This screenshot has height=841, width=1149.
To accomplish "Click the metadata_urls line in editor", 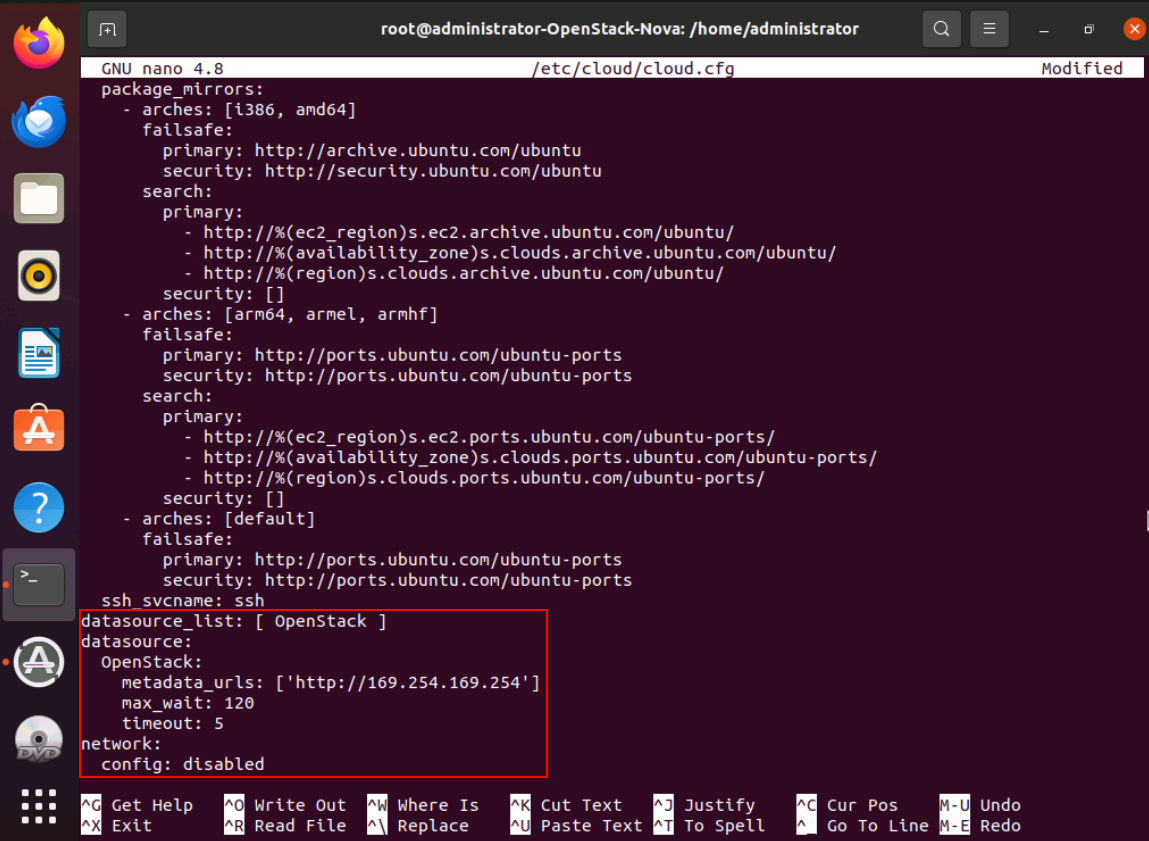I will tap(330, 683).
